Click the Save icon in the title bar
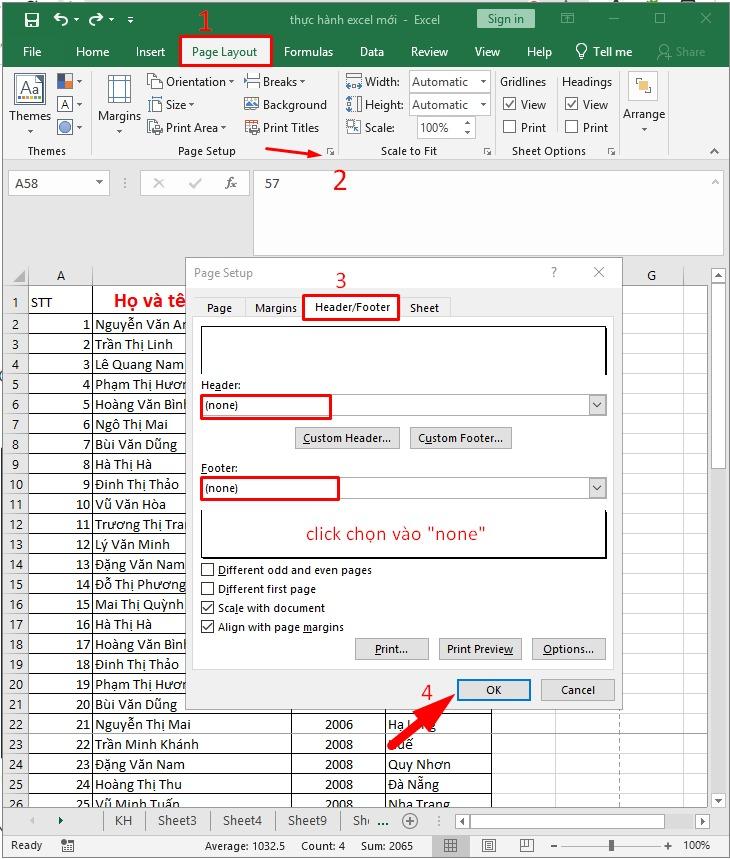This screenshot has width=730, height=859. point(32,20)
